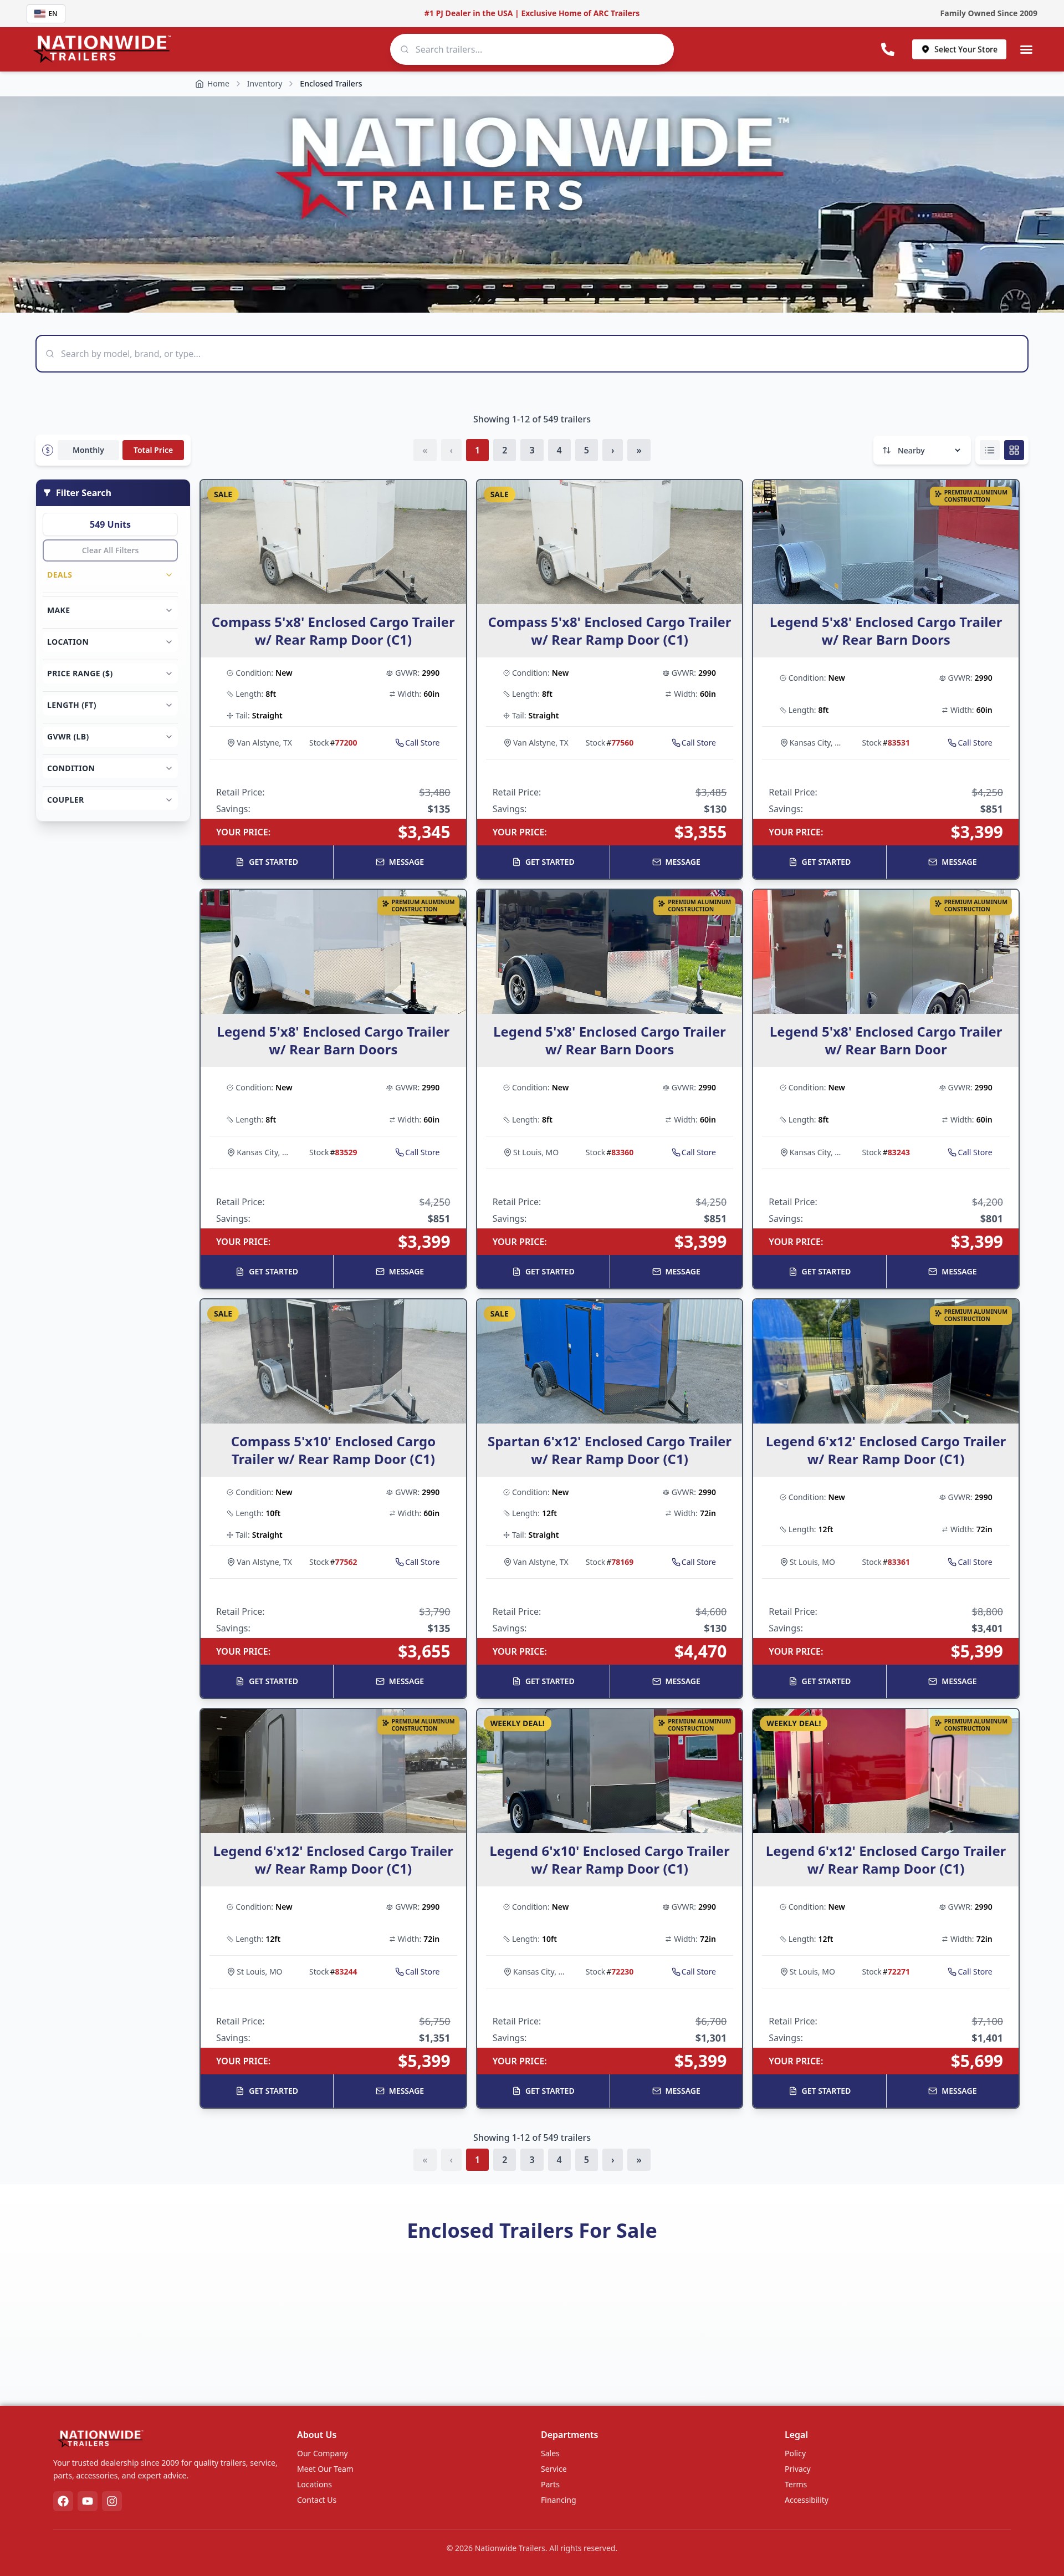Screen dimensions: 1064x2576
Task: Click the Instagram icon in footer
Action: (112, 2501)
